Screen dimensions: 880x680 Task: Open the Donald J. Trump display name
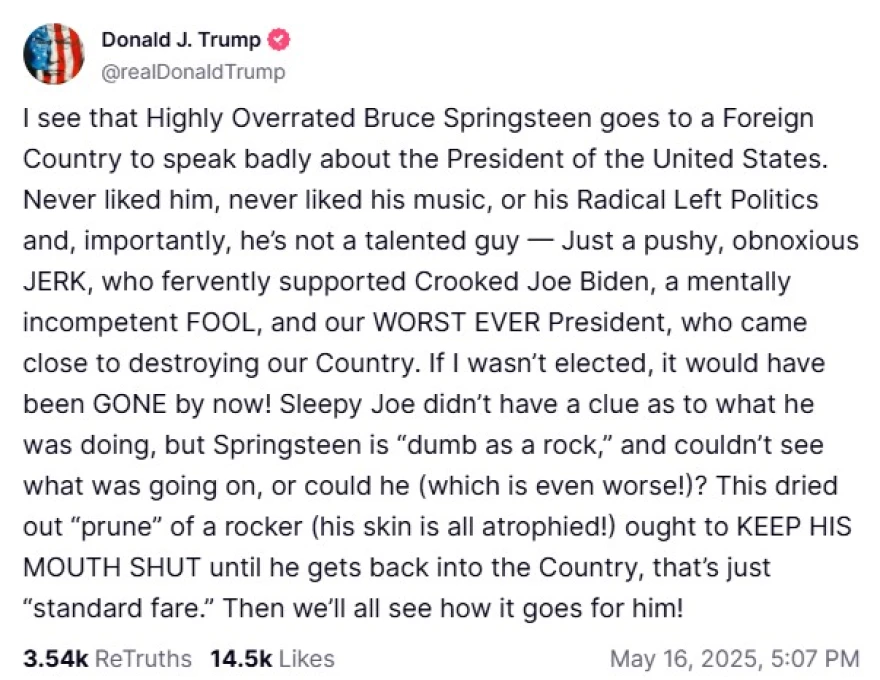point(181,40)
